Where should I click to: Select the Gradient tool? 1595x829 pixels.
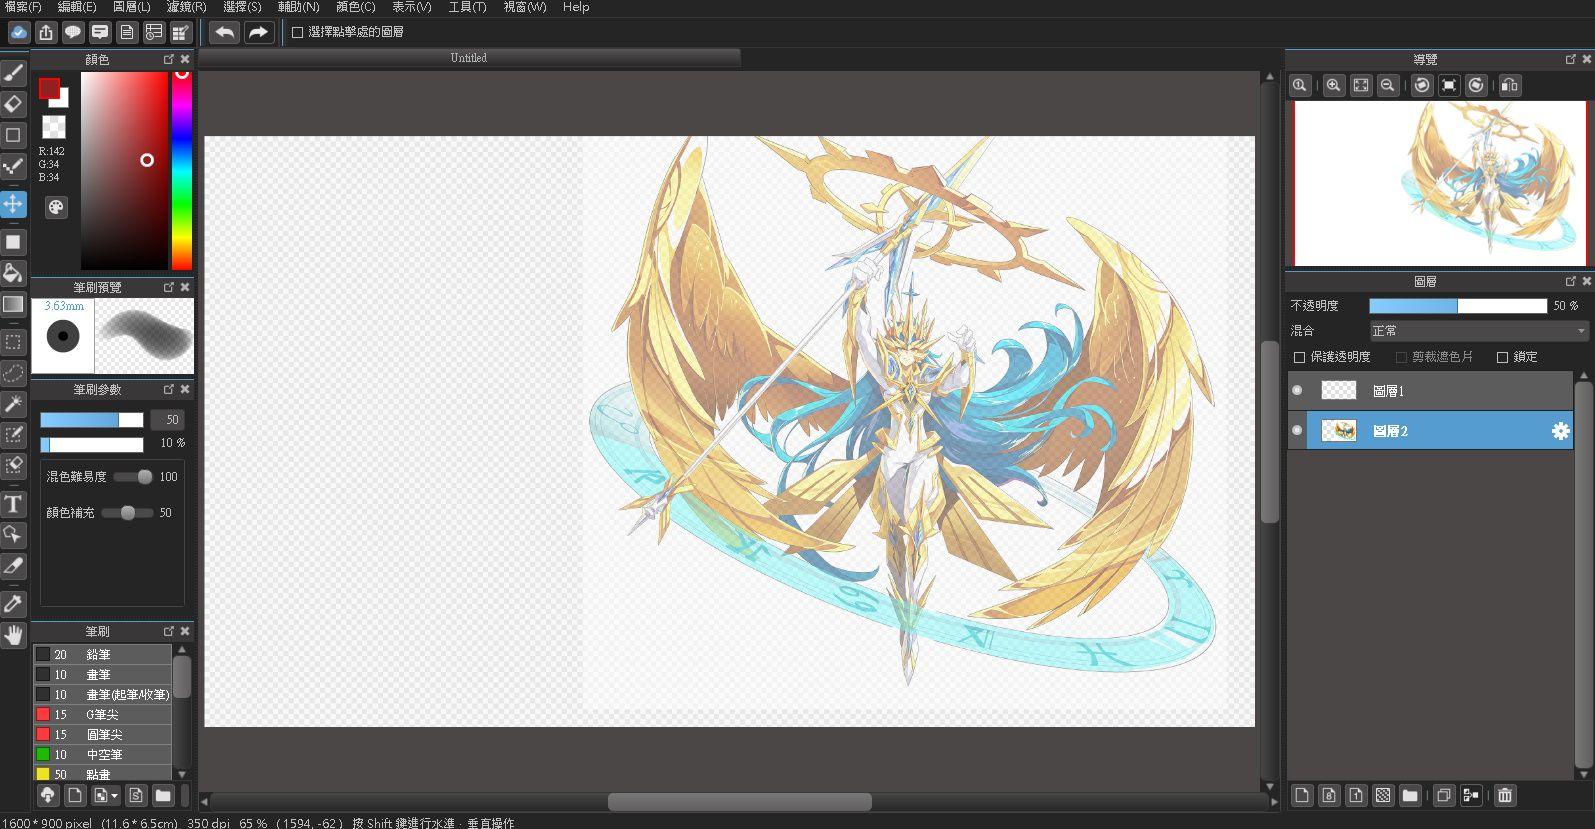click(x=13, y=304)
